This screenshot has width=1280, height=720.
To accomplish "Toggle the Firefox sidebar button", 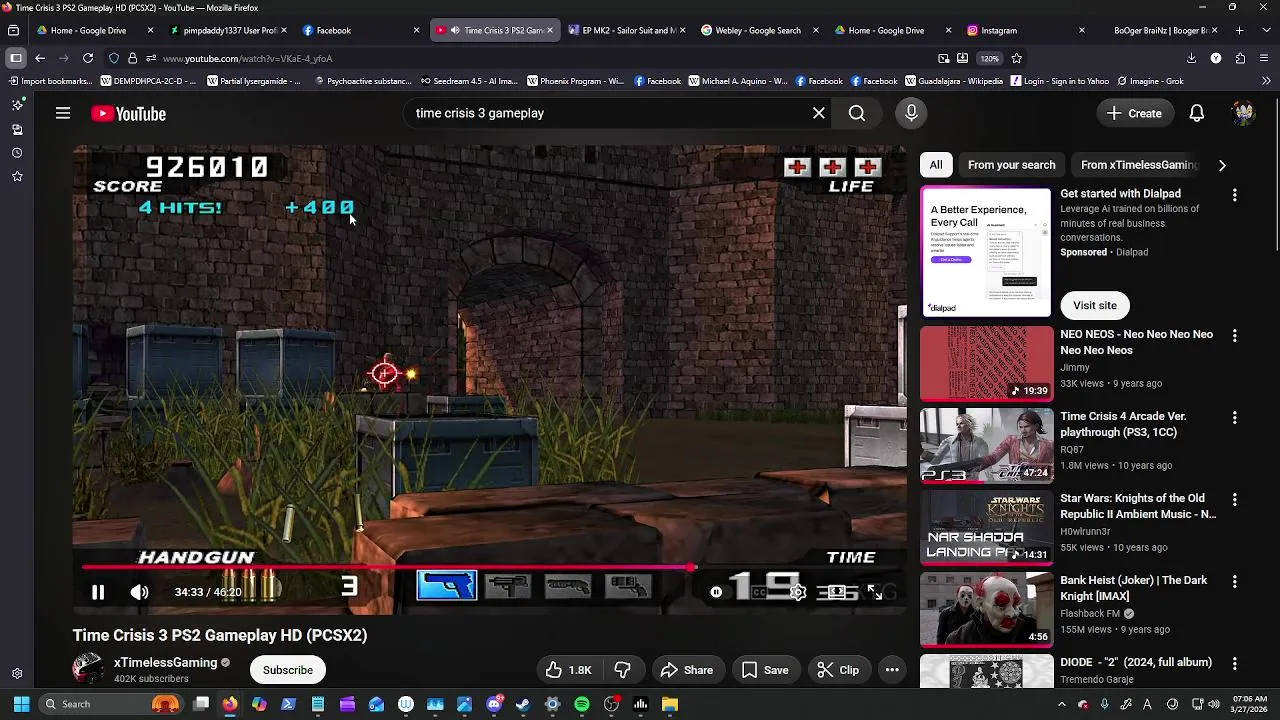I will click(15, 58).
